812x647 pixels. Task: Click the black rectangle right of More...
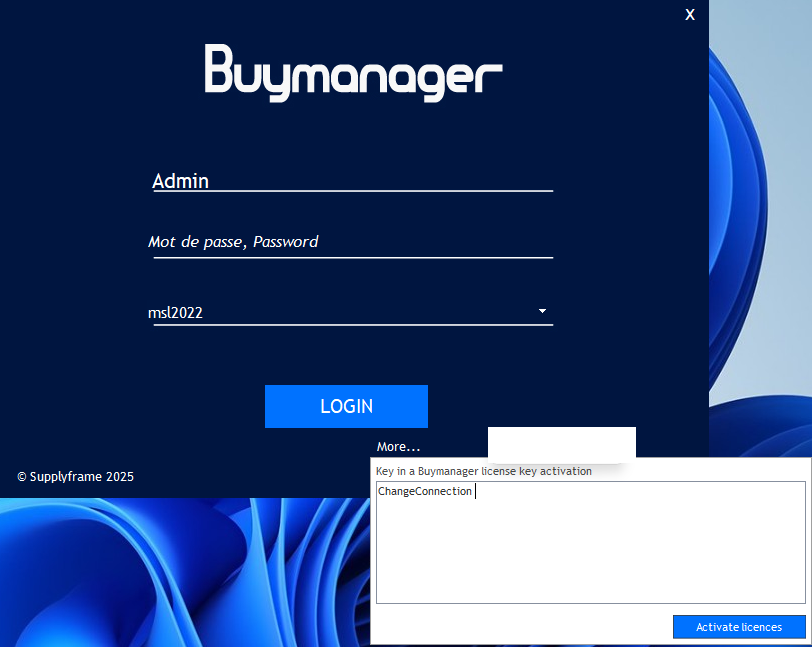click(x=561, y=444)
